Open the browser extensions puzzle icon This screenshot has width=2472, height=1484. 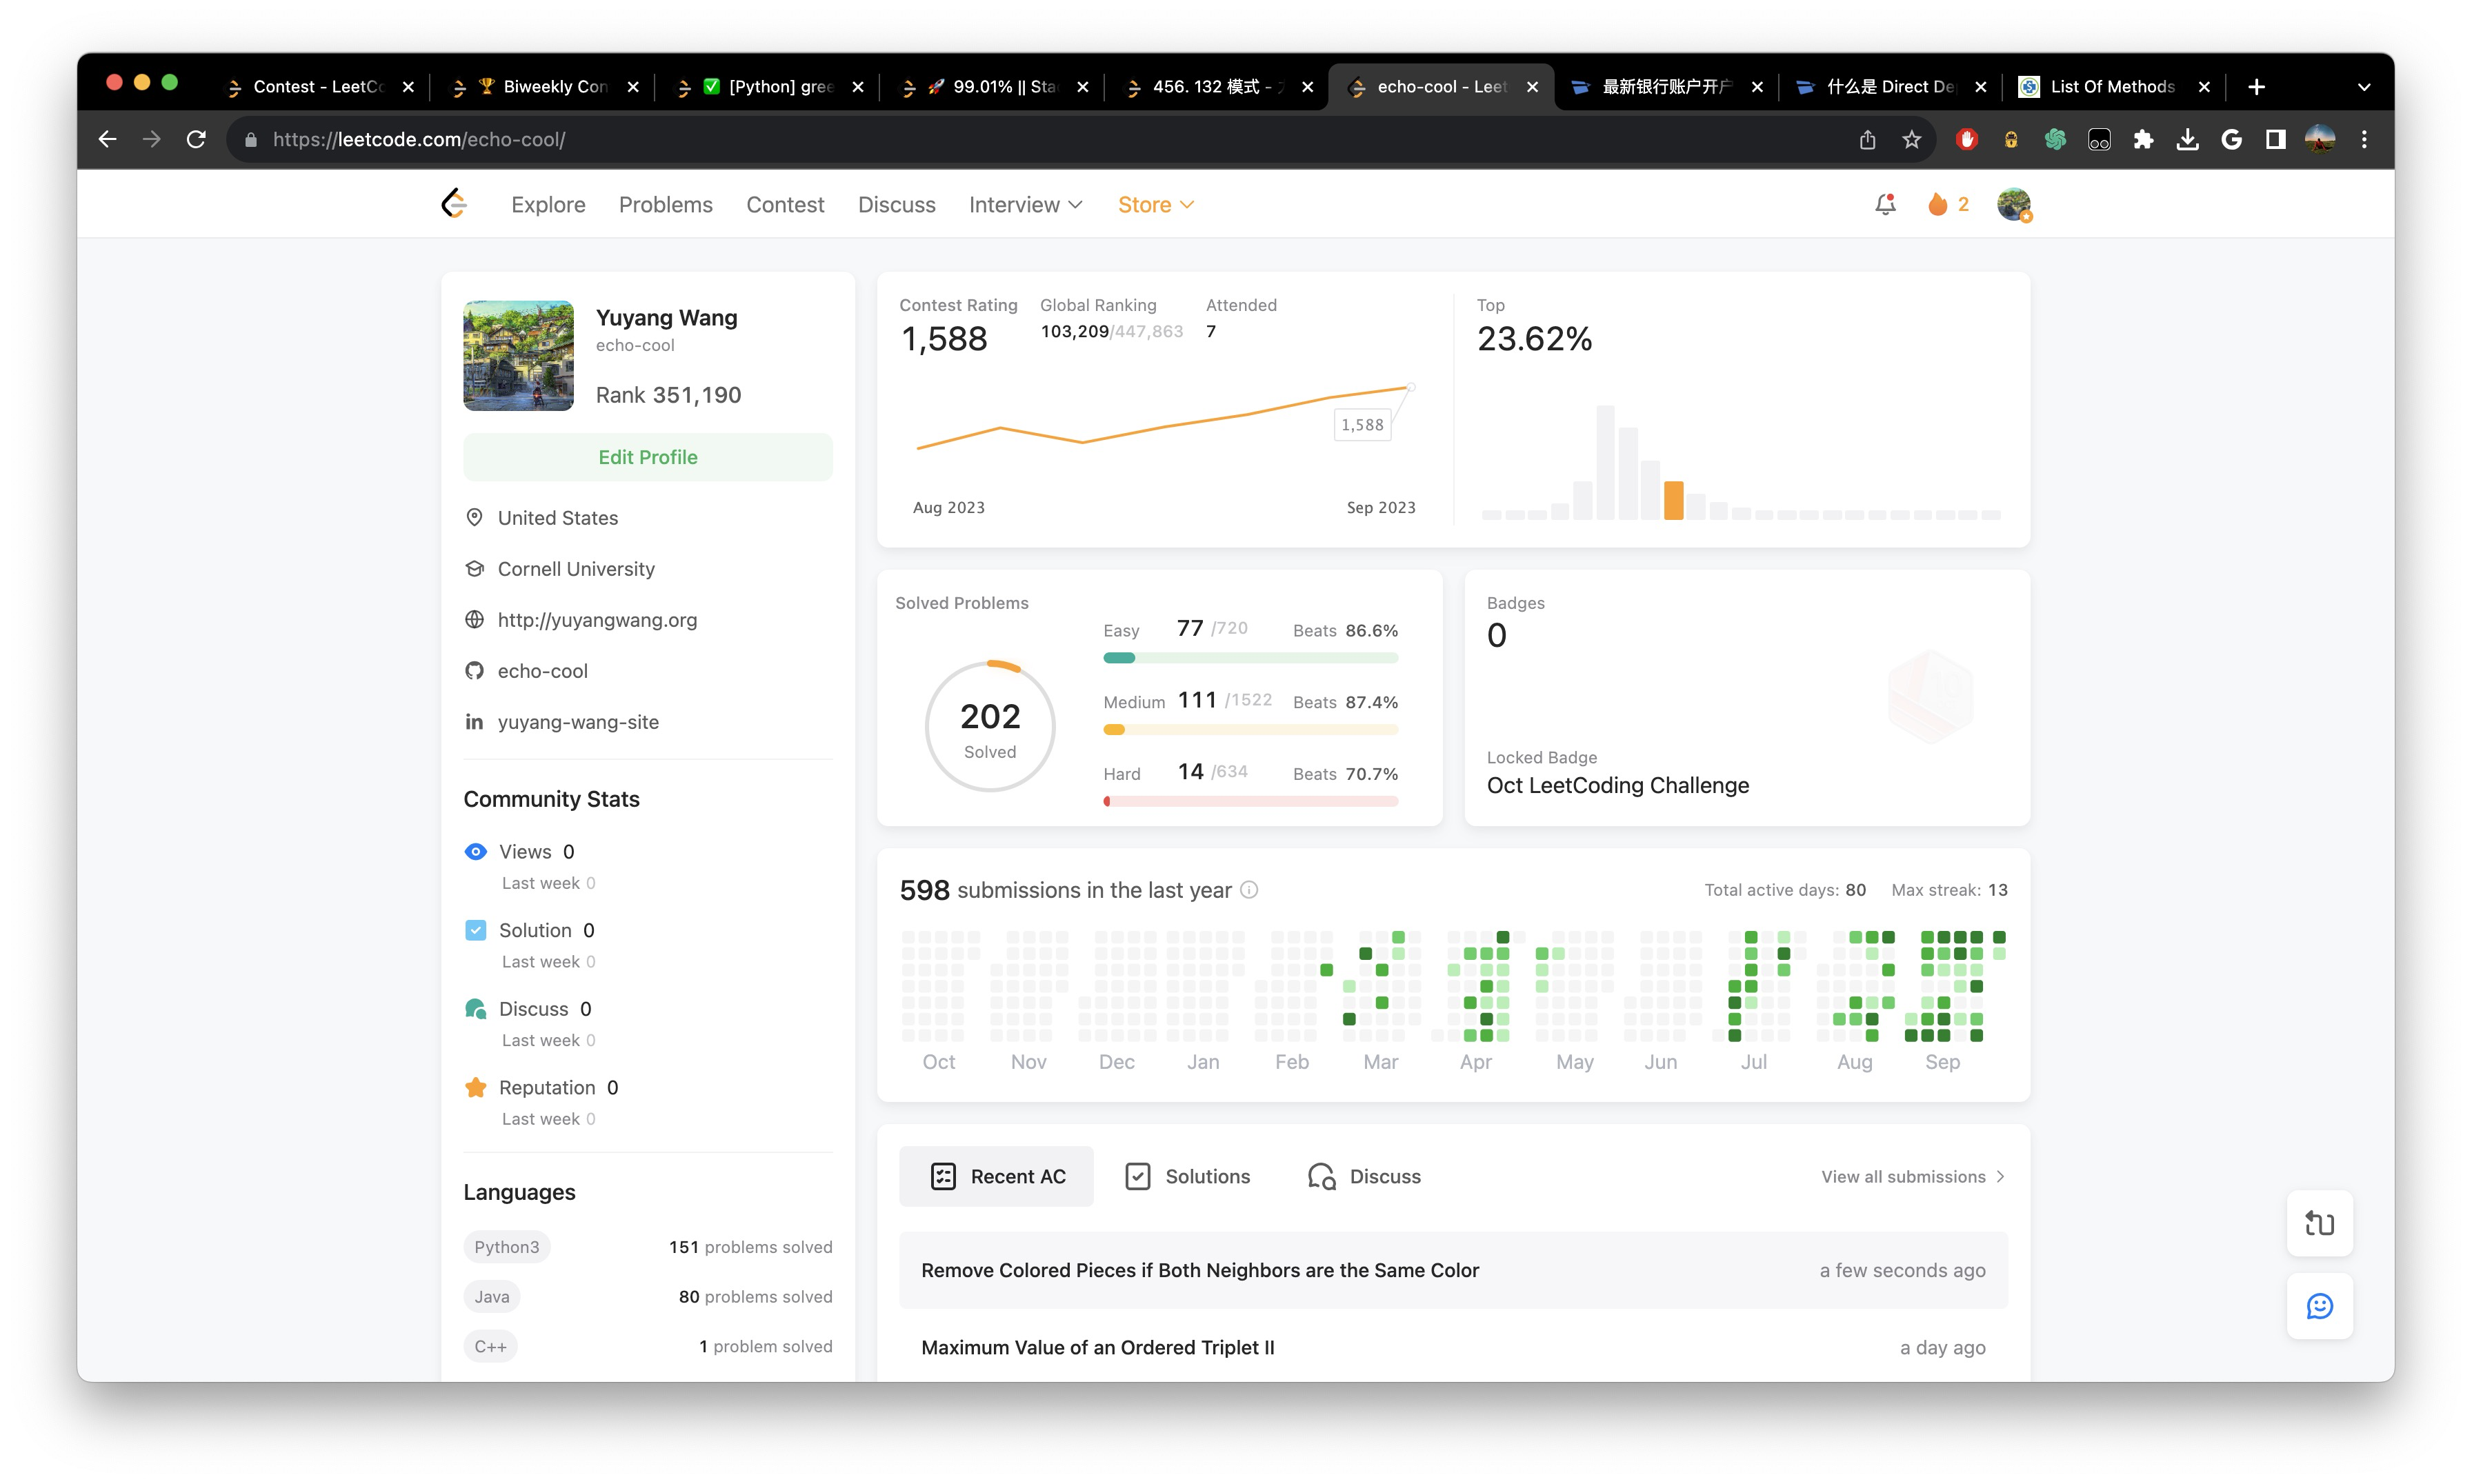2143,140
